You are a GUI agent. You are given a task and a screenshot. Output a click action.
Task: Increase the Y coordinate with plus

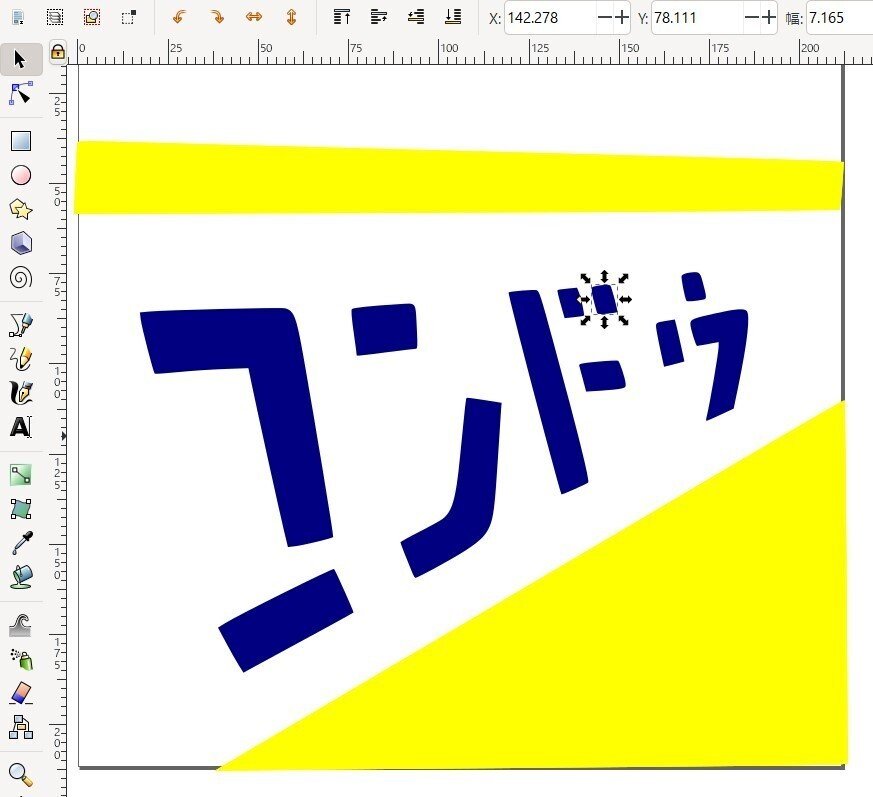pyautogui.click(x=768, y=18)
